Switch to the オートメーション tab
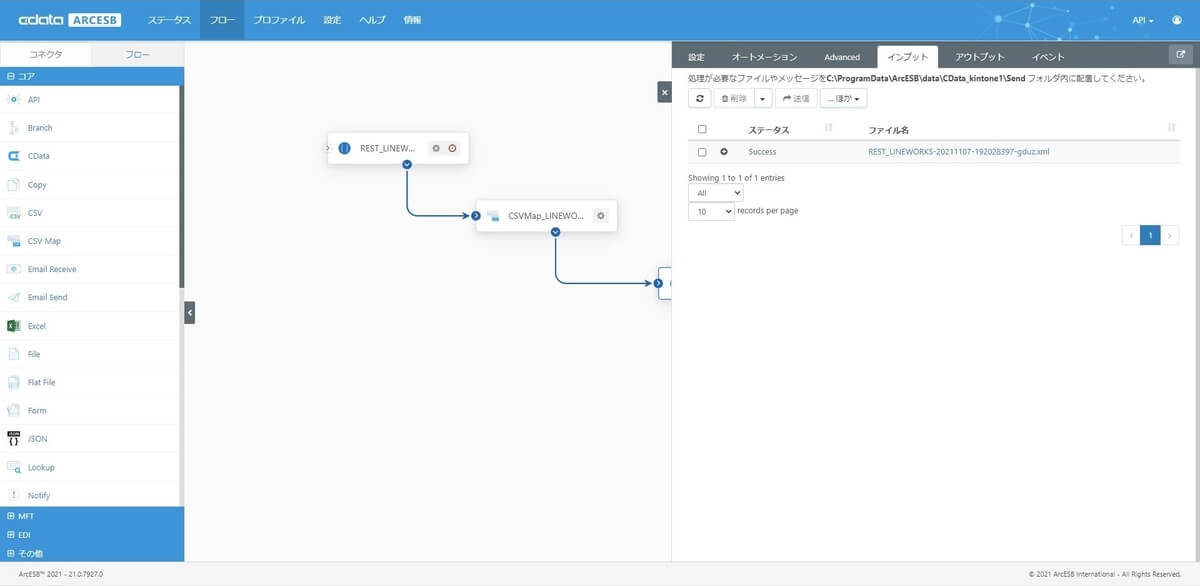1200x586 pixels. pyautogui.click(x=764, y=57)
